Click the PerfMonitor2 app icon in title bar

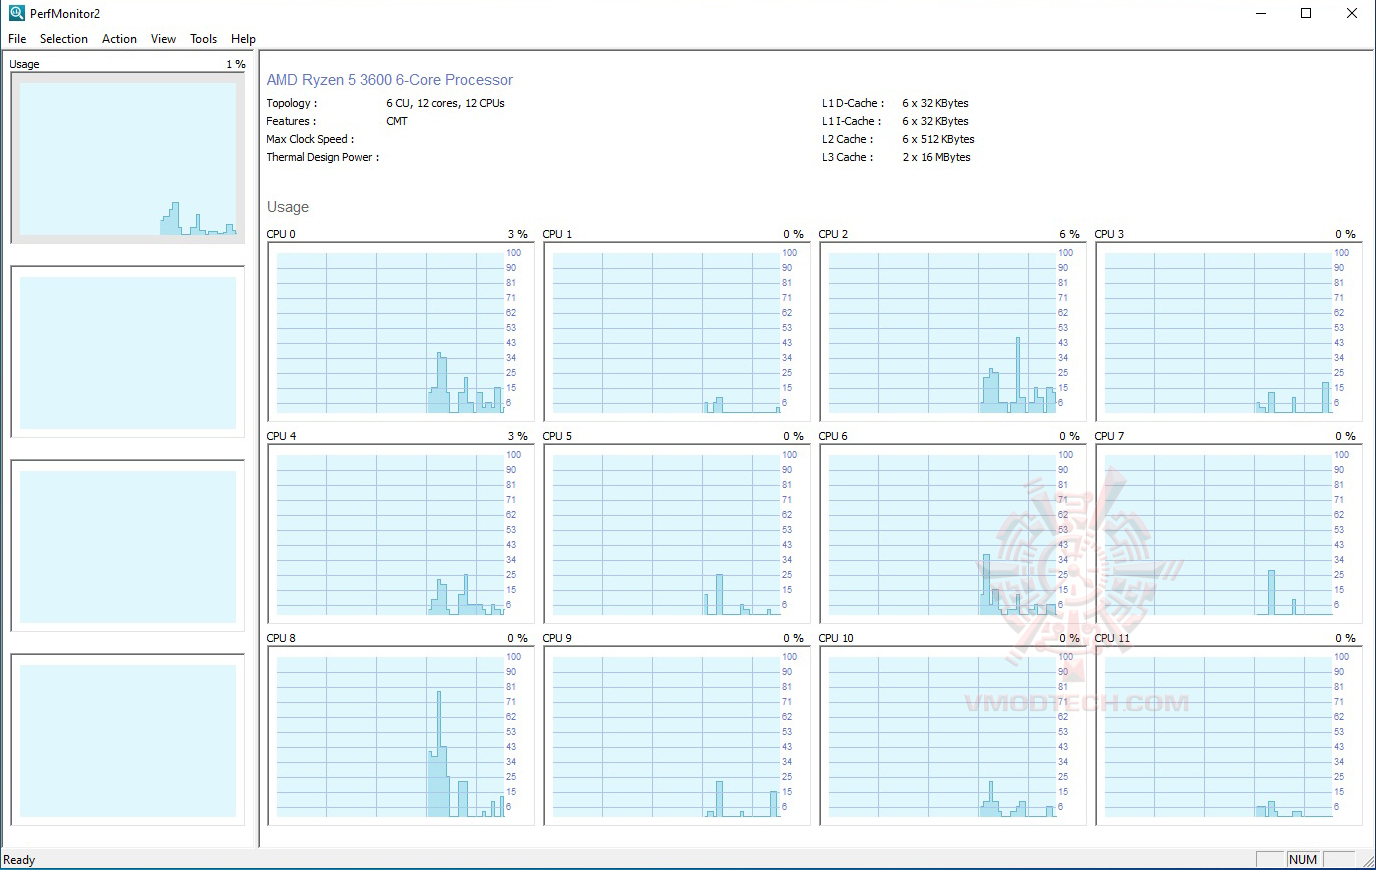(16, 13)
